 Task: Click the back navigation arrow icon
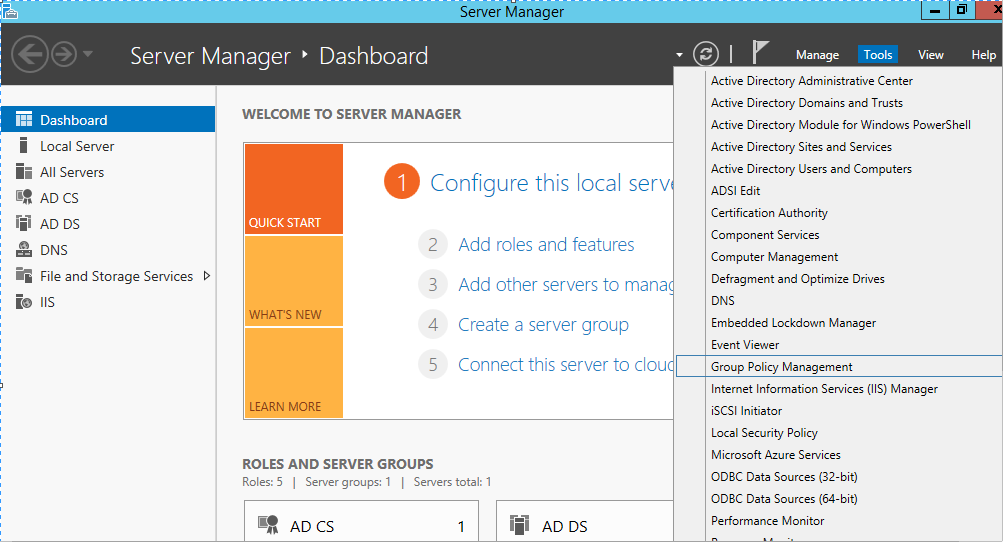click(x=31, y=54)
